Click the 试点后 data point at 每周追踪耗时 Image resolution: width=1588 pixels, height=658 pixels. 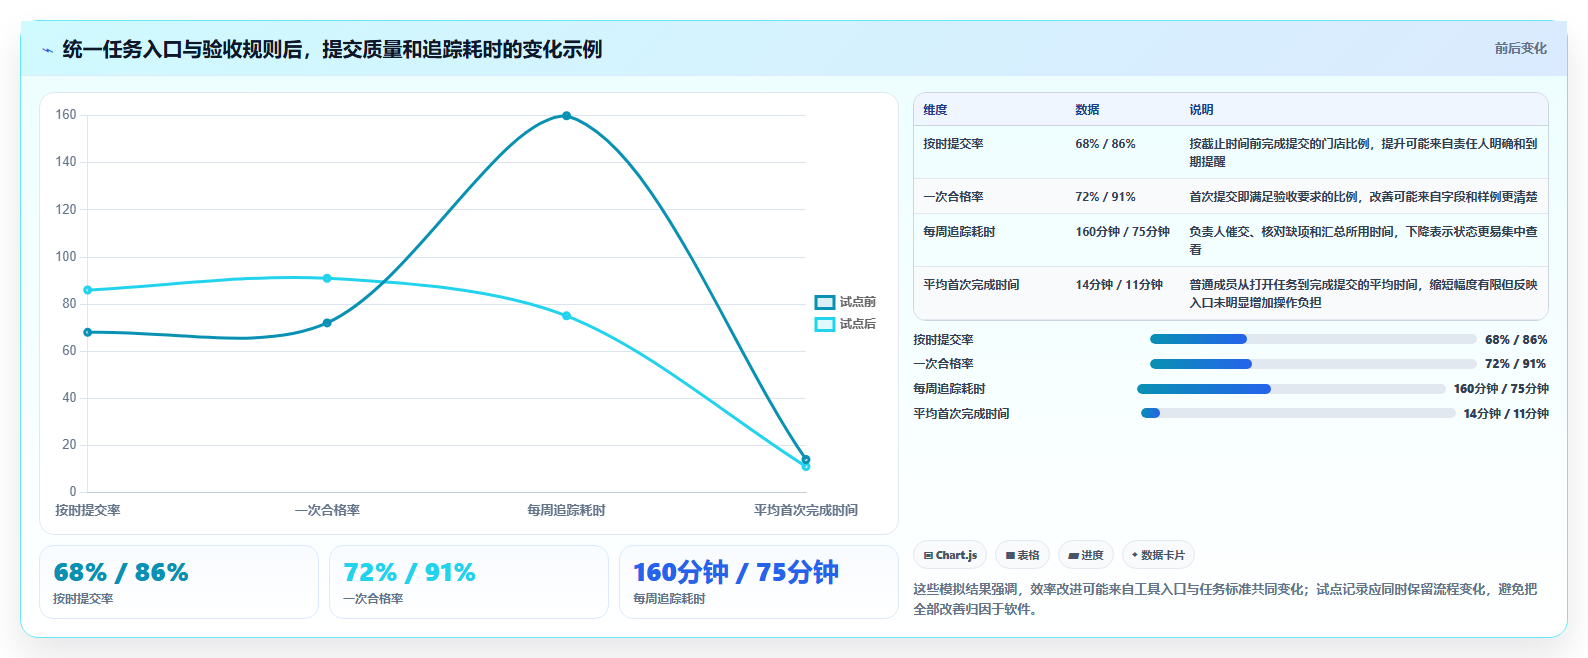point(566,316)
